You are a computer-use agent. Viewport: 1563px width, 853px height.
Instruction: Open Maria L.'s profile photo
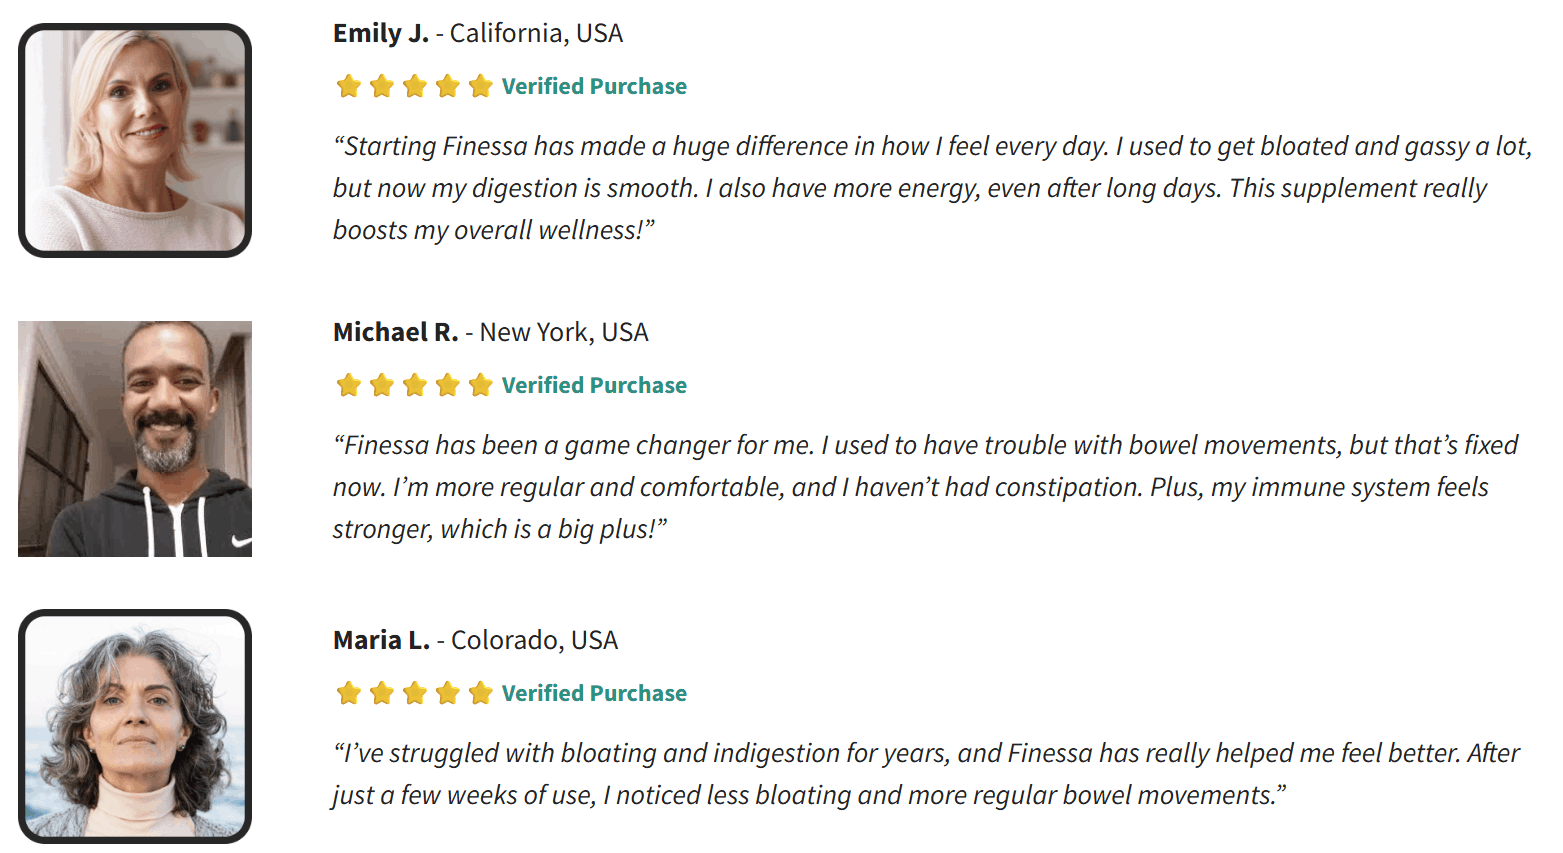tap(135, 726)
